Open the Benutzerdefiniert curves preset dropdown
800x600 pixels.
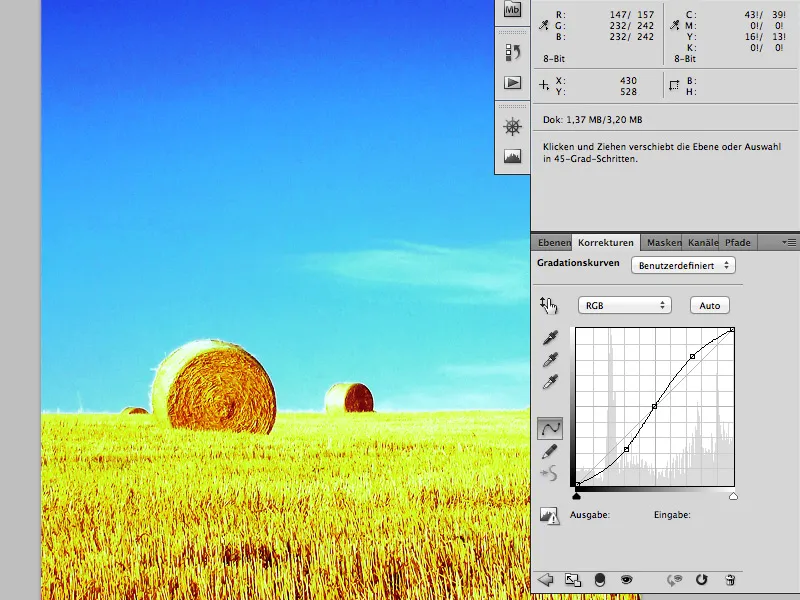(683, 265)
